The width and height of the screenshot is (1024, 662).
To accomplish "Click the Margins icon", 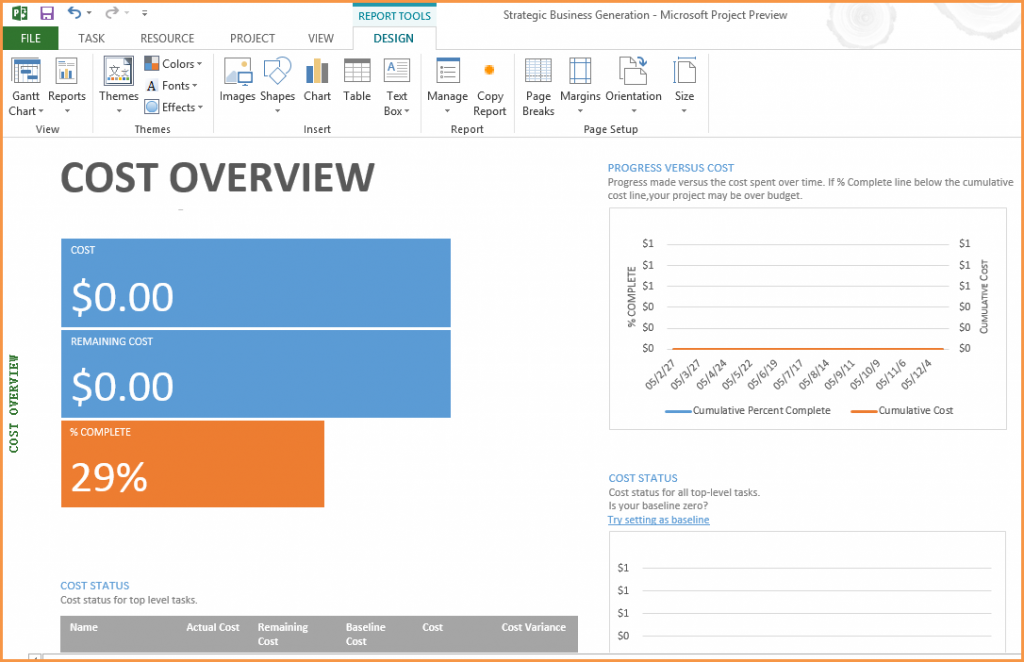I will (580, 71).
